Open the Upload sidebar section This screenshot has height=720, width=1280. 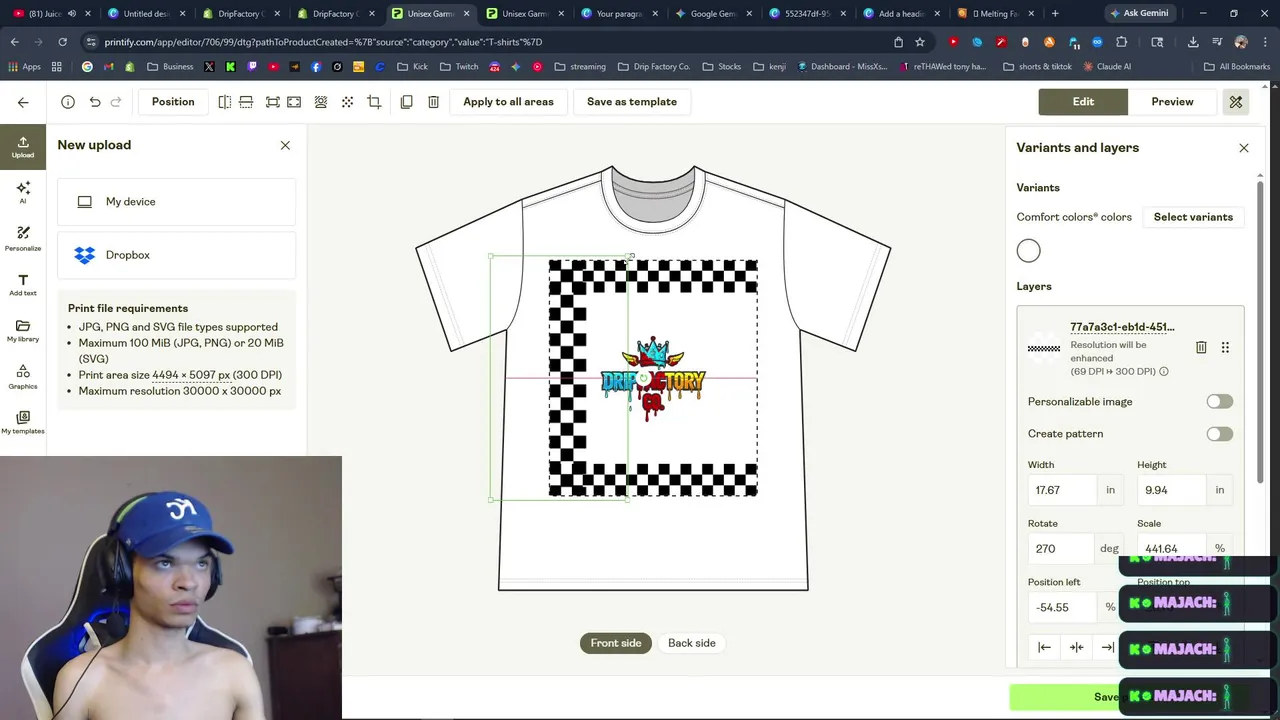[23, 147]
